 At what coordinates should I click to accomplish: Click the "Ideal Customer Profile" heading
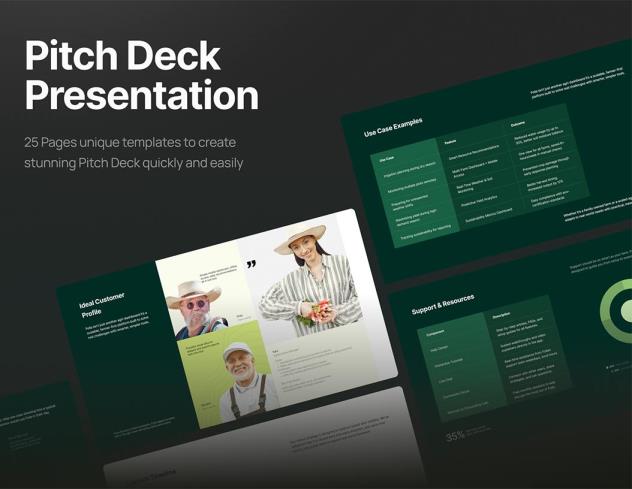pos(103,307)
